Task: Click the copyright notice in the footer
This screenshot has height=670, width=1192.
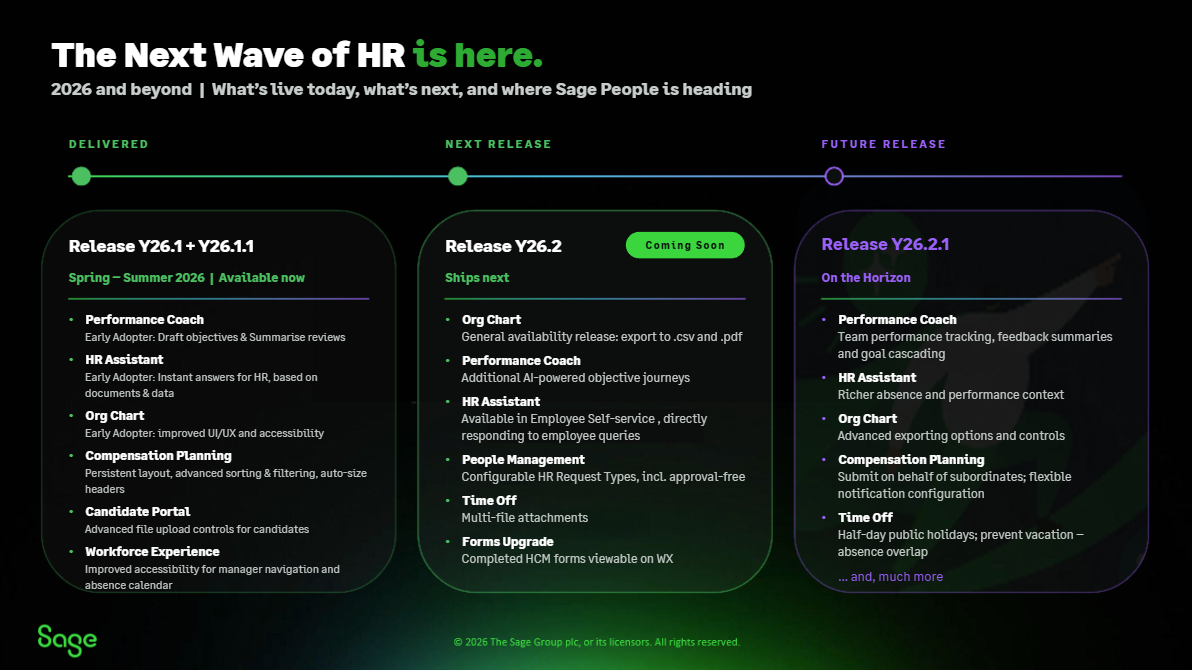Action: (x=597, y=642)
